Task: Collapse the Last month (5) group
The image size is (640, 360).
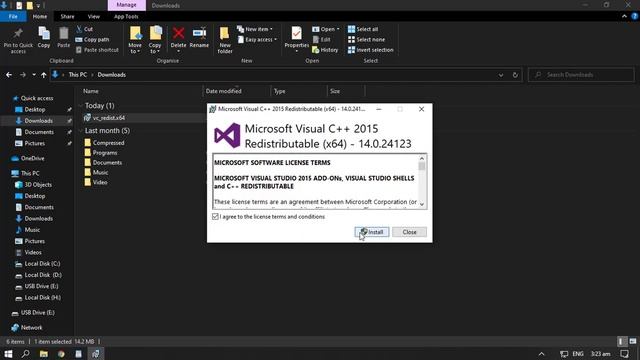Action: [80, 131]
